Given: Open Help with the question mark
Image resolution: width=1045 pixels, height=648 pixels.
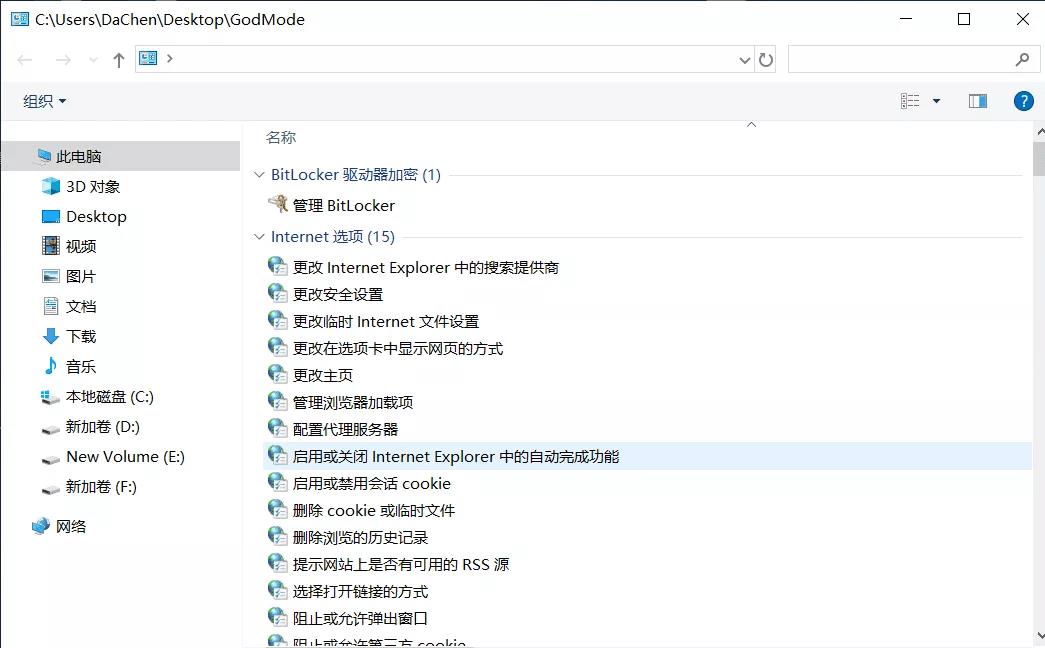Looking at the screenshot, I should click(1024, 101).
